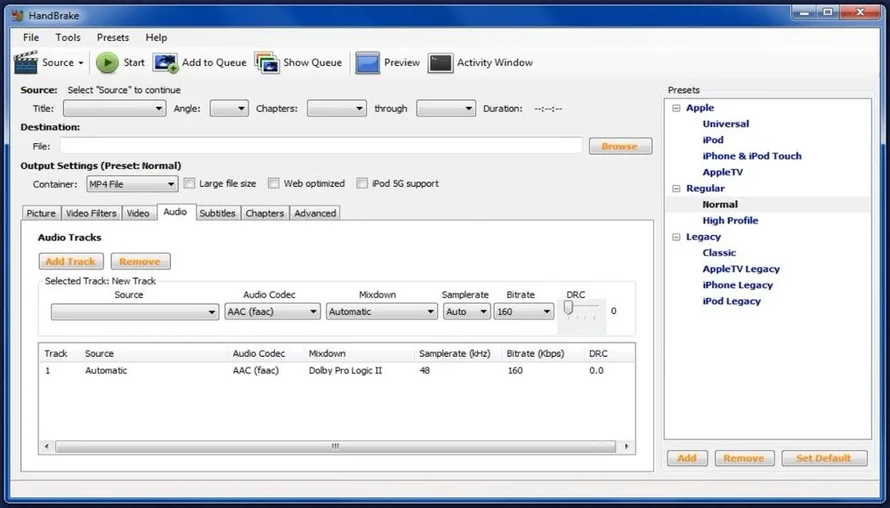Select the High Profile preset
Viewport: 890px width, 508px height.
pyautogui.click(x=731, y=221)
